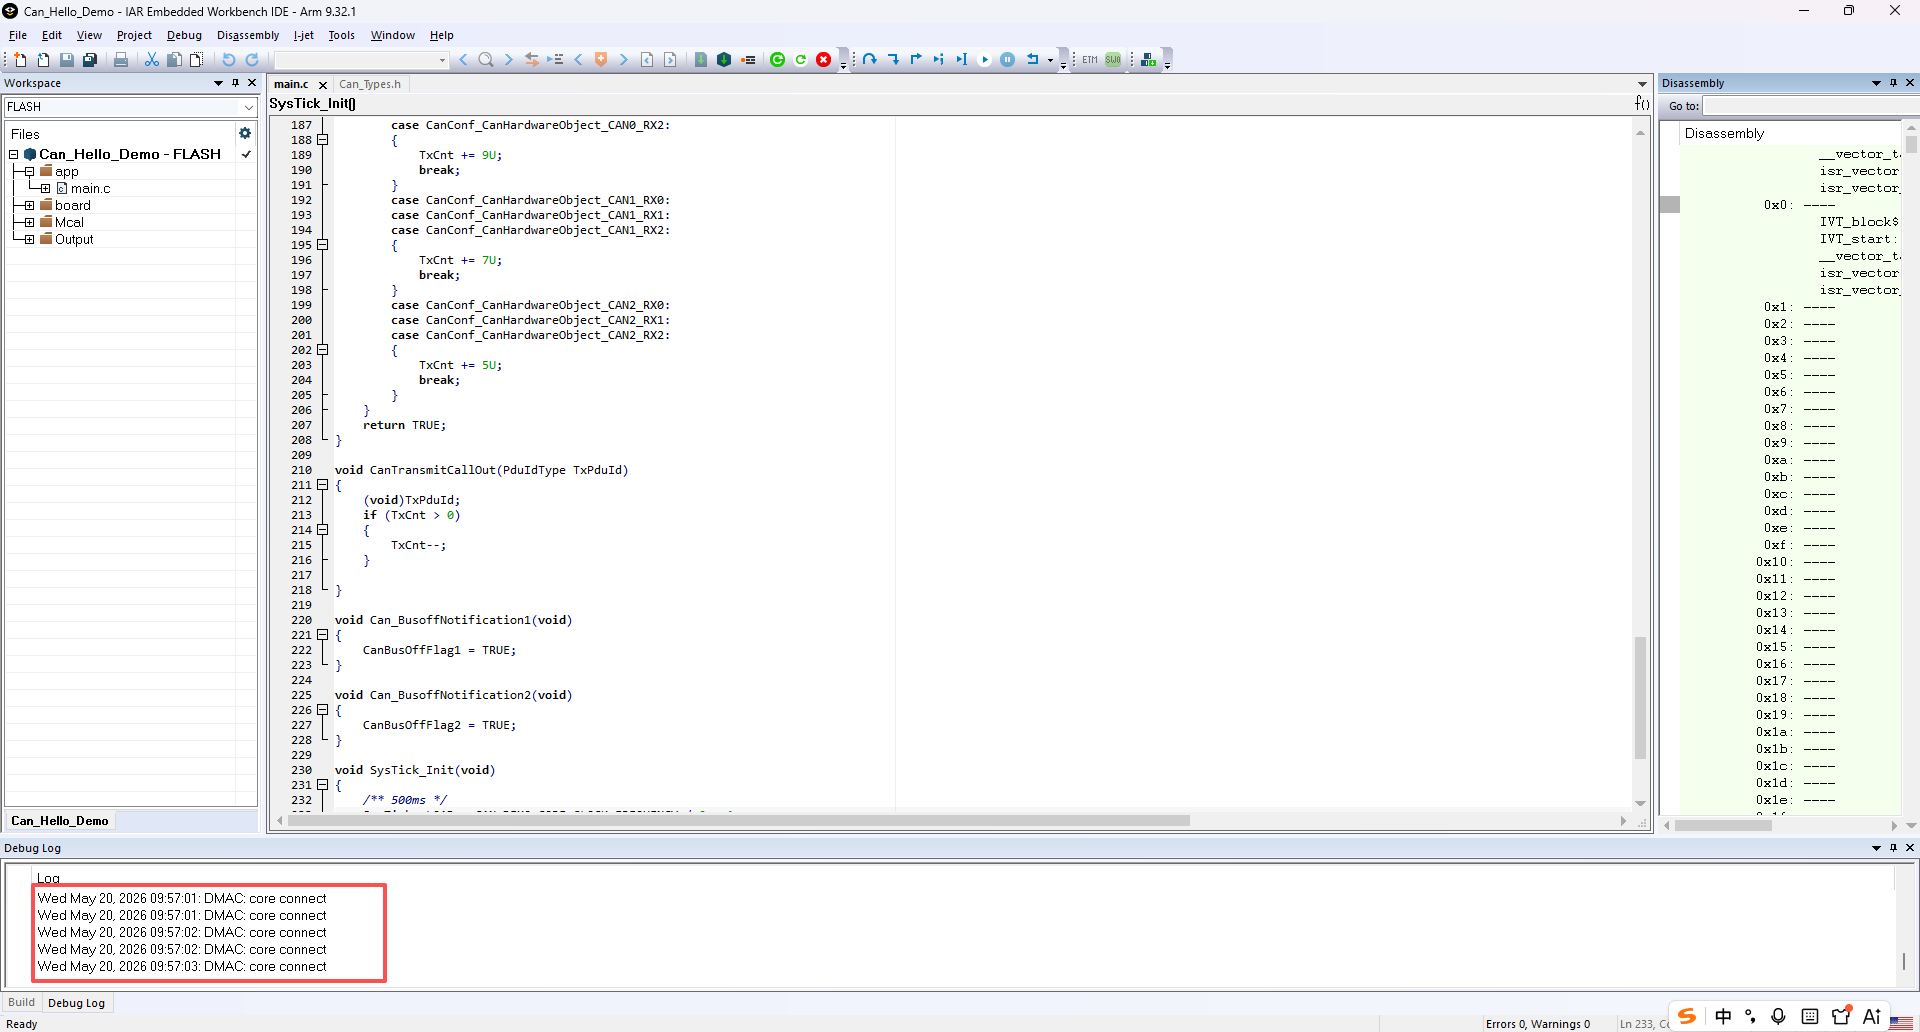1920x1032 pixels.
Task: Click the Make build icon
Action: [724, 60]
